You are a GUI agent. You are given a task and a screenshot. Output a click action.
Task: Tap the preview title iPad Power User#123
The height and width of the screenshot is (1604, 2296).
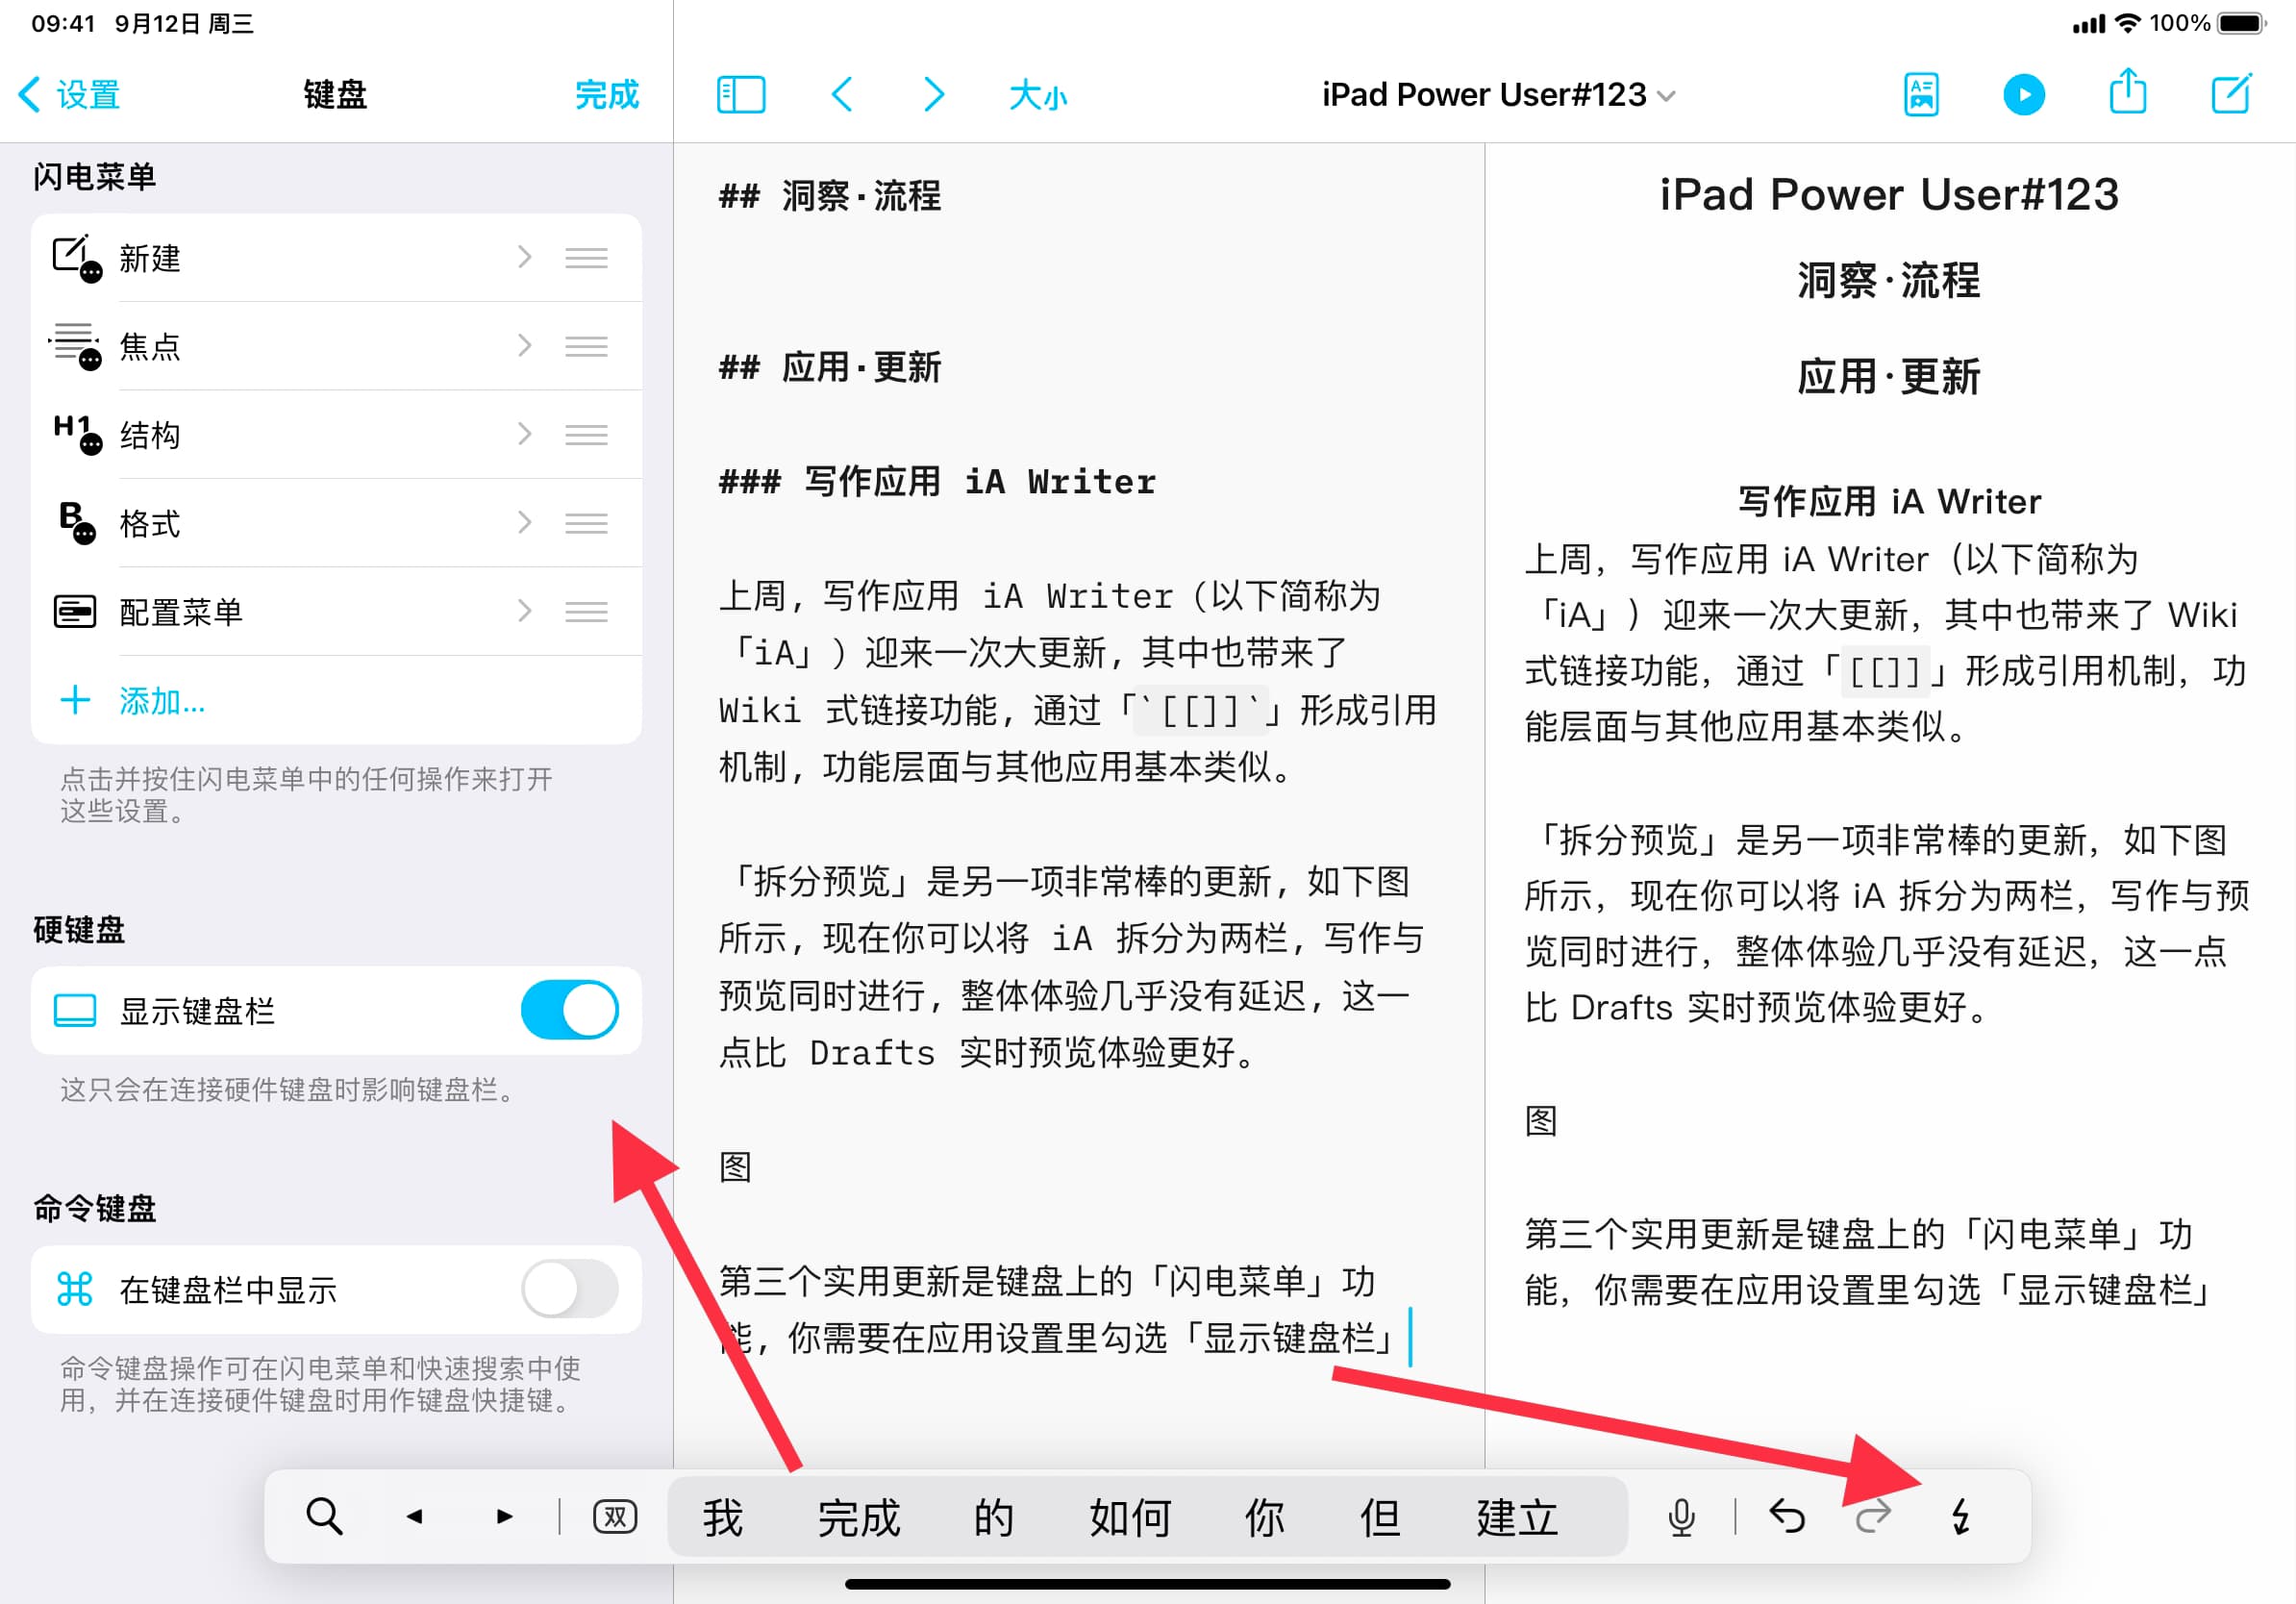tap(1889, 194)
